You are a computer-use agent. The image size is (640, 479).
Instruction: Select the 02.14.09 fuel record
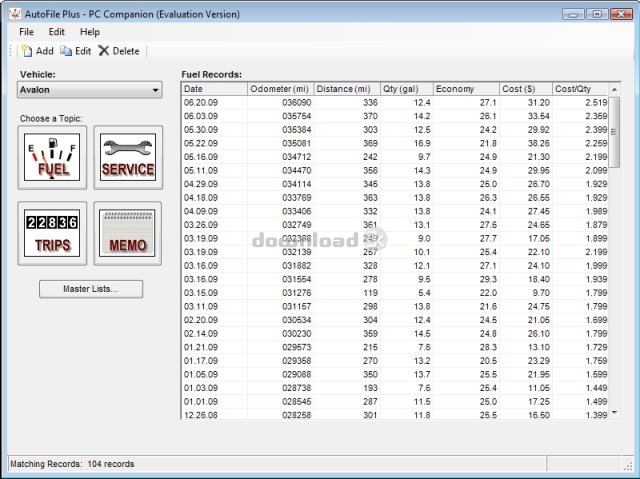(x=395, y=334)
